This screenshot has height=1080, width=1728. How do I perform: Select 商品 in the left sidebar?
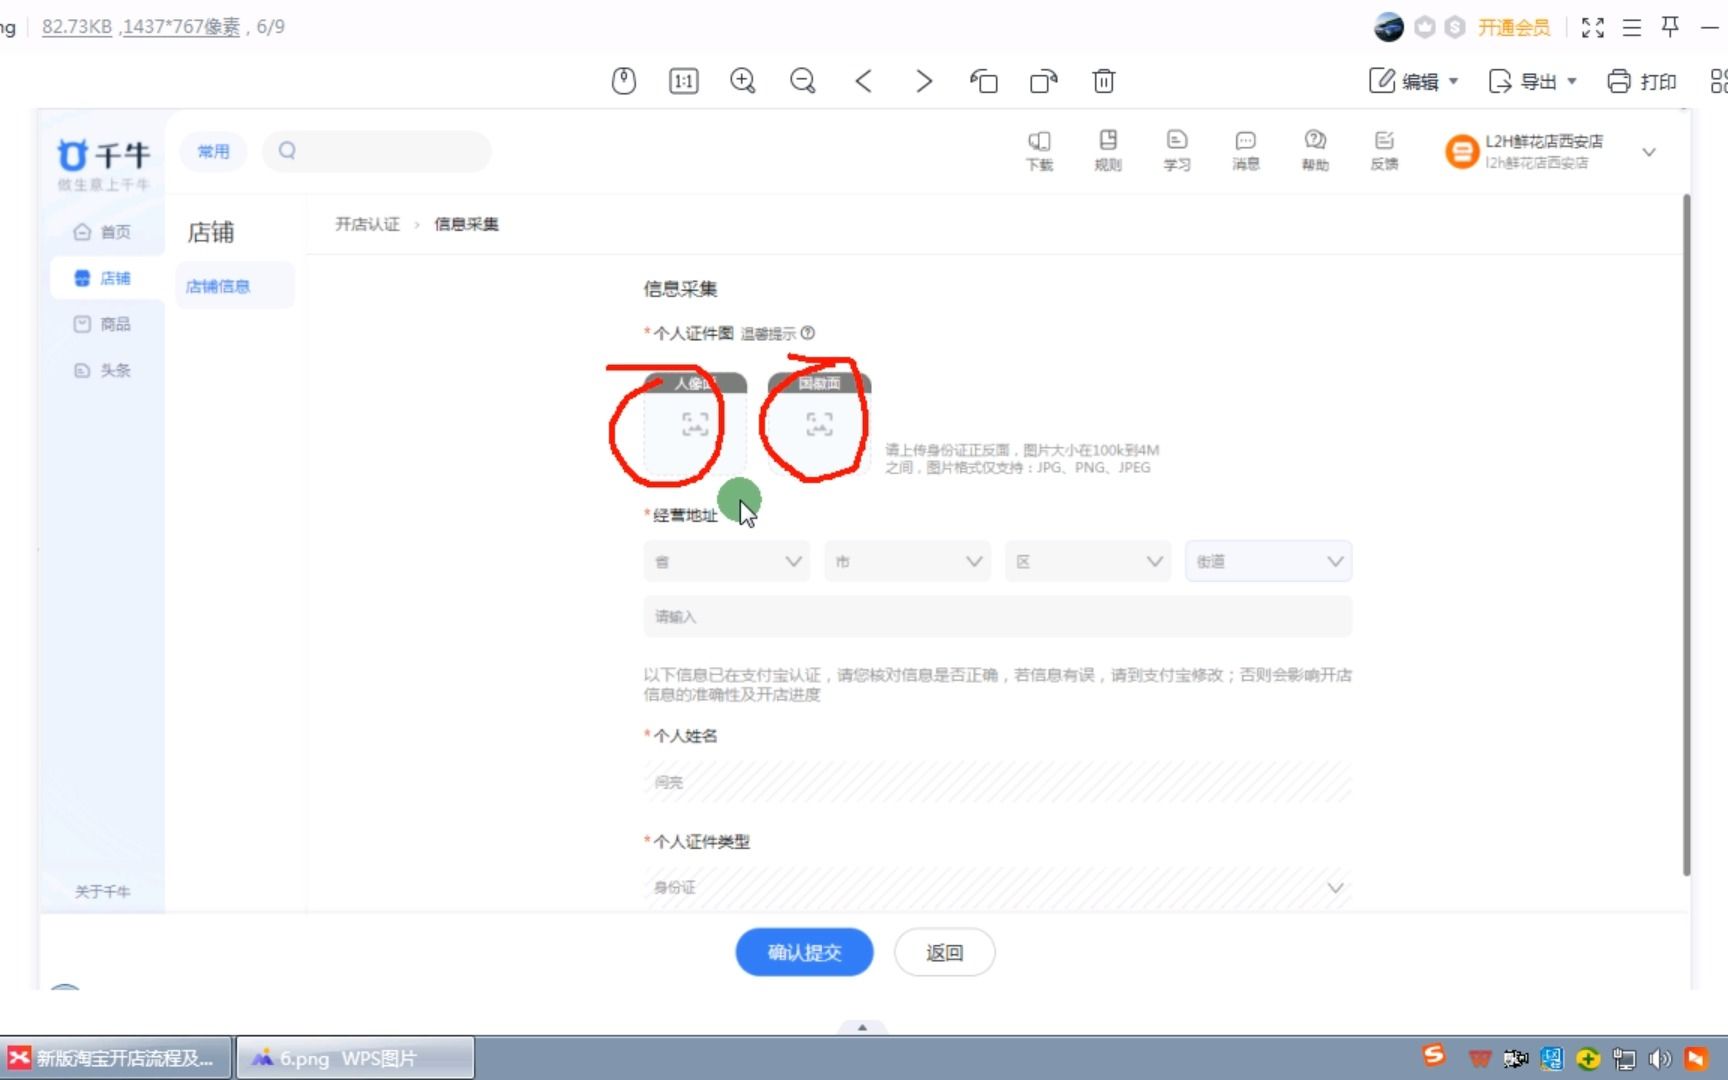coord(103,324)
